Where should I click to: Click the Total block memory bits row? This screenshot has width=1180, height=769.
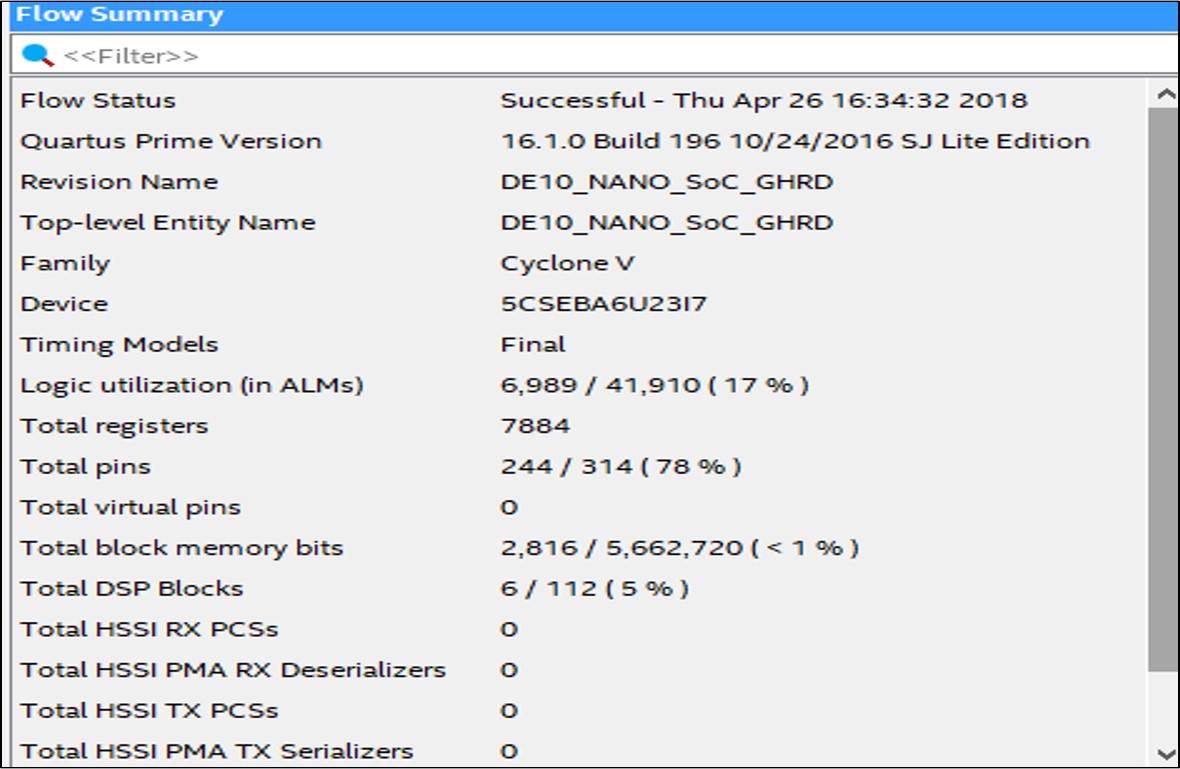pyautogui.click(x=181, y=548)
